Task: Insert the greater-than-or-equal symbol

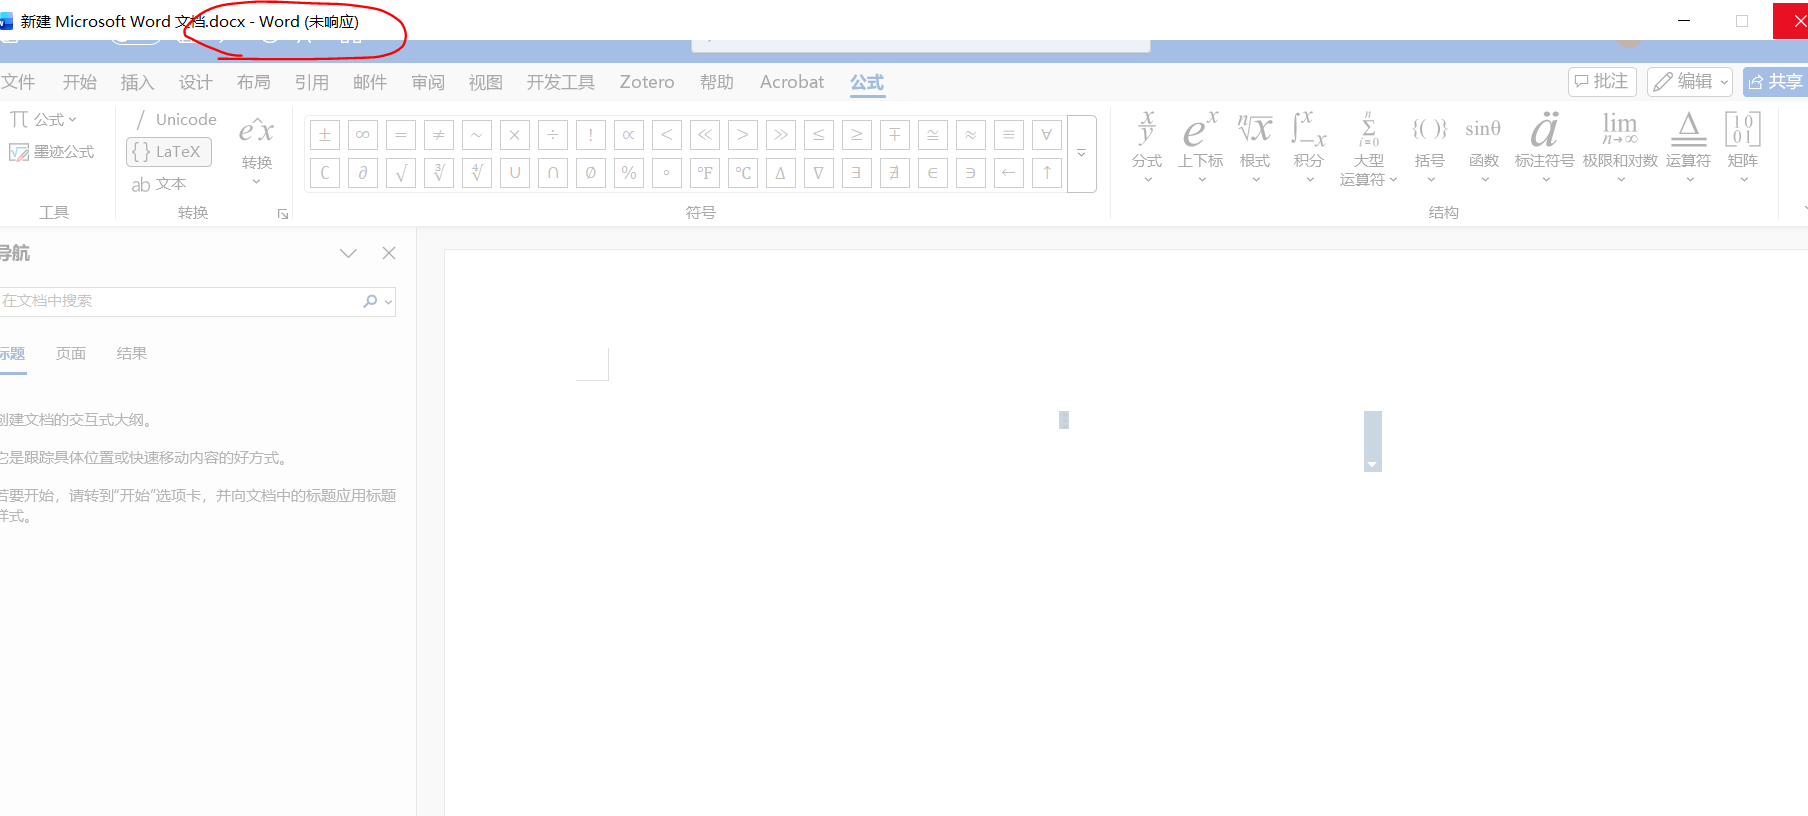Action: pyautogui.click(x=857, y=134)
